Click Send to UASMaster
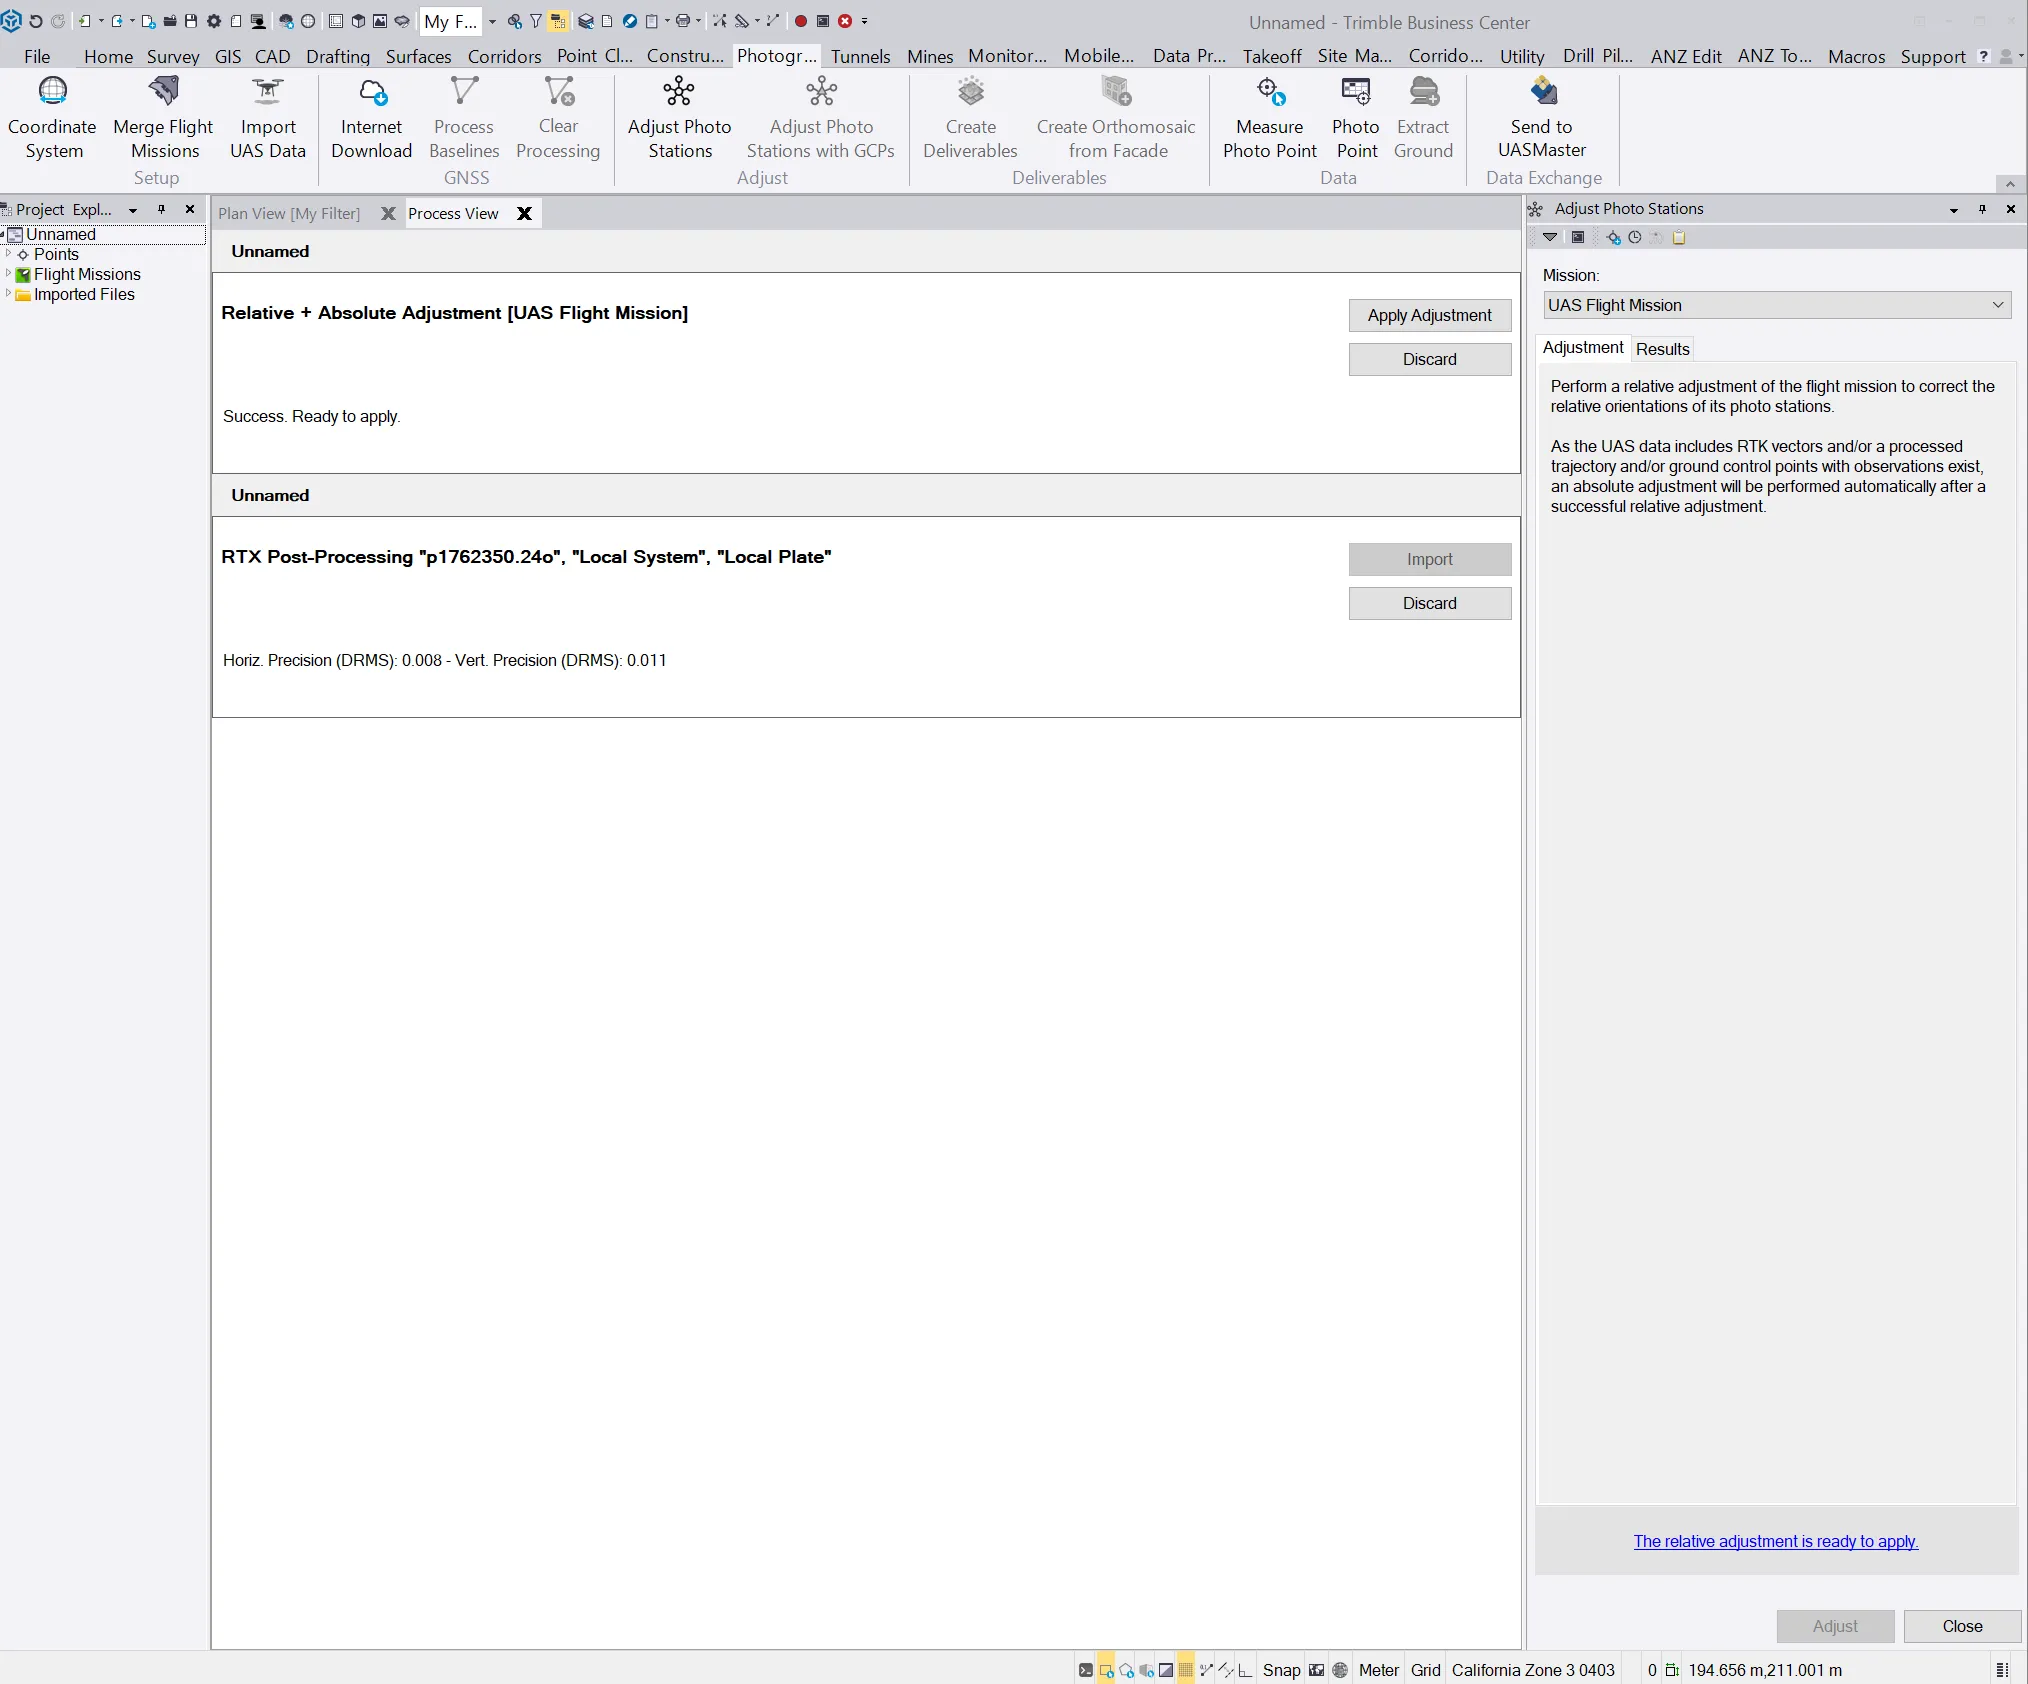 (x=1541, y=118)
